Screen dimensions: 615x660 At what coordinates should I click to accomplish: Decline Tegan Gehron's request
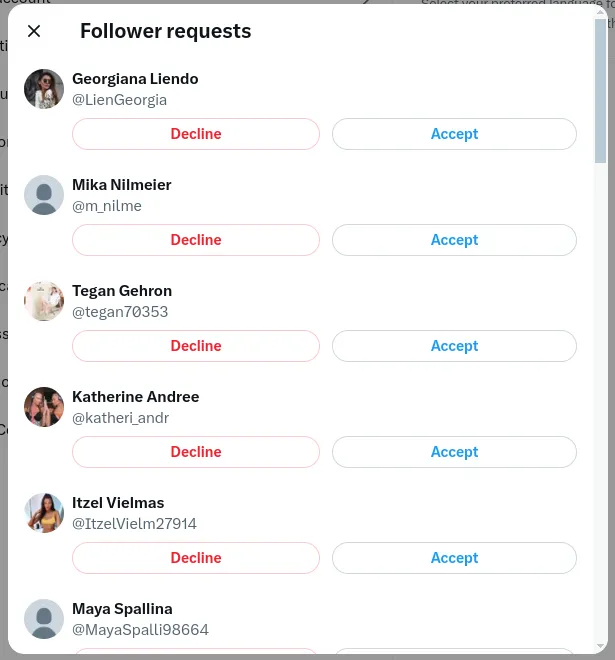pos(196,346)
